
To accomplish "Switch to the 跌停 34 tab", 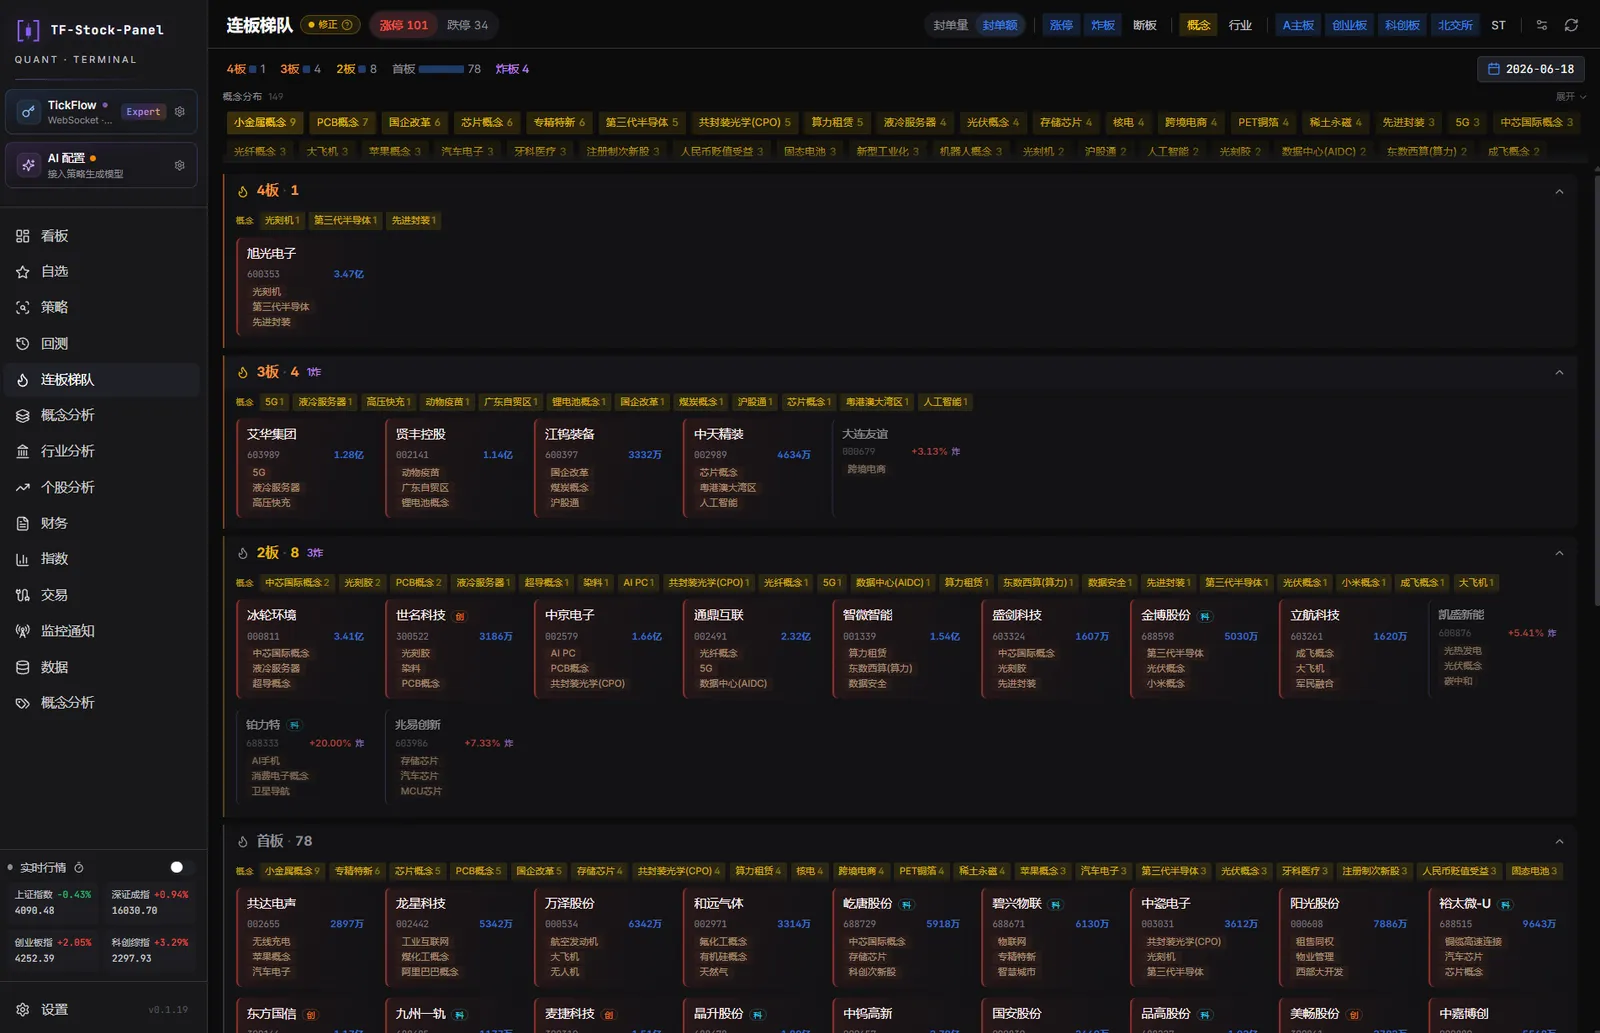I will [x=467, y=25].
